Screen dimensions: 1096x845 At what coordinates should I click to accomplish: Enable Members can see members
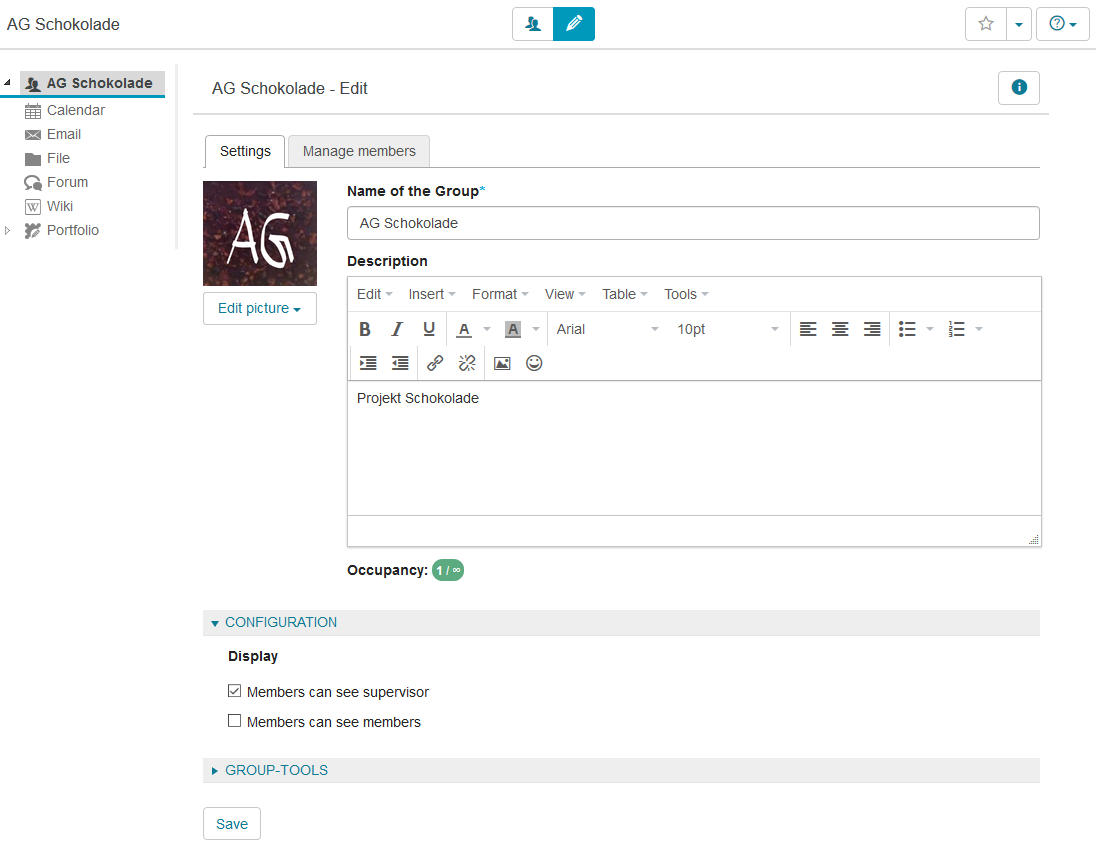click(x=235, y=721)
